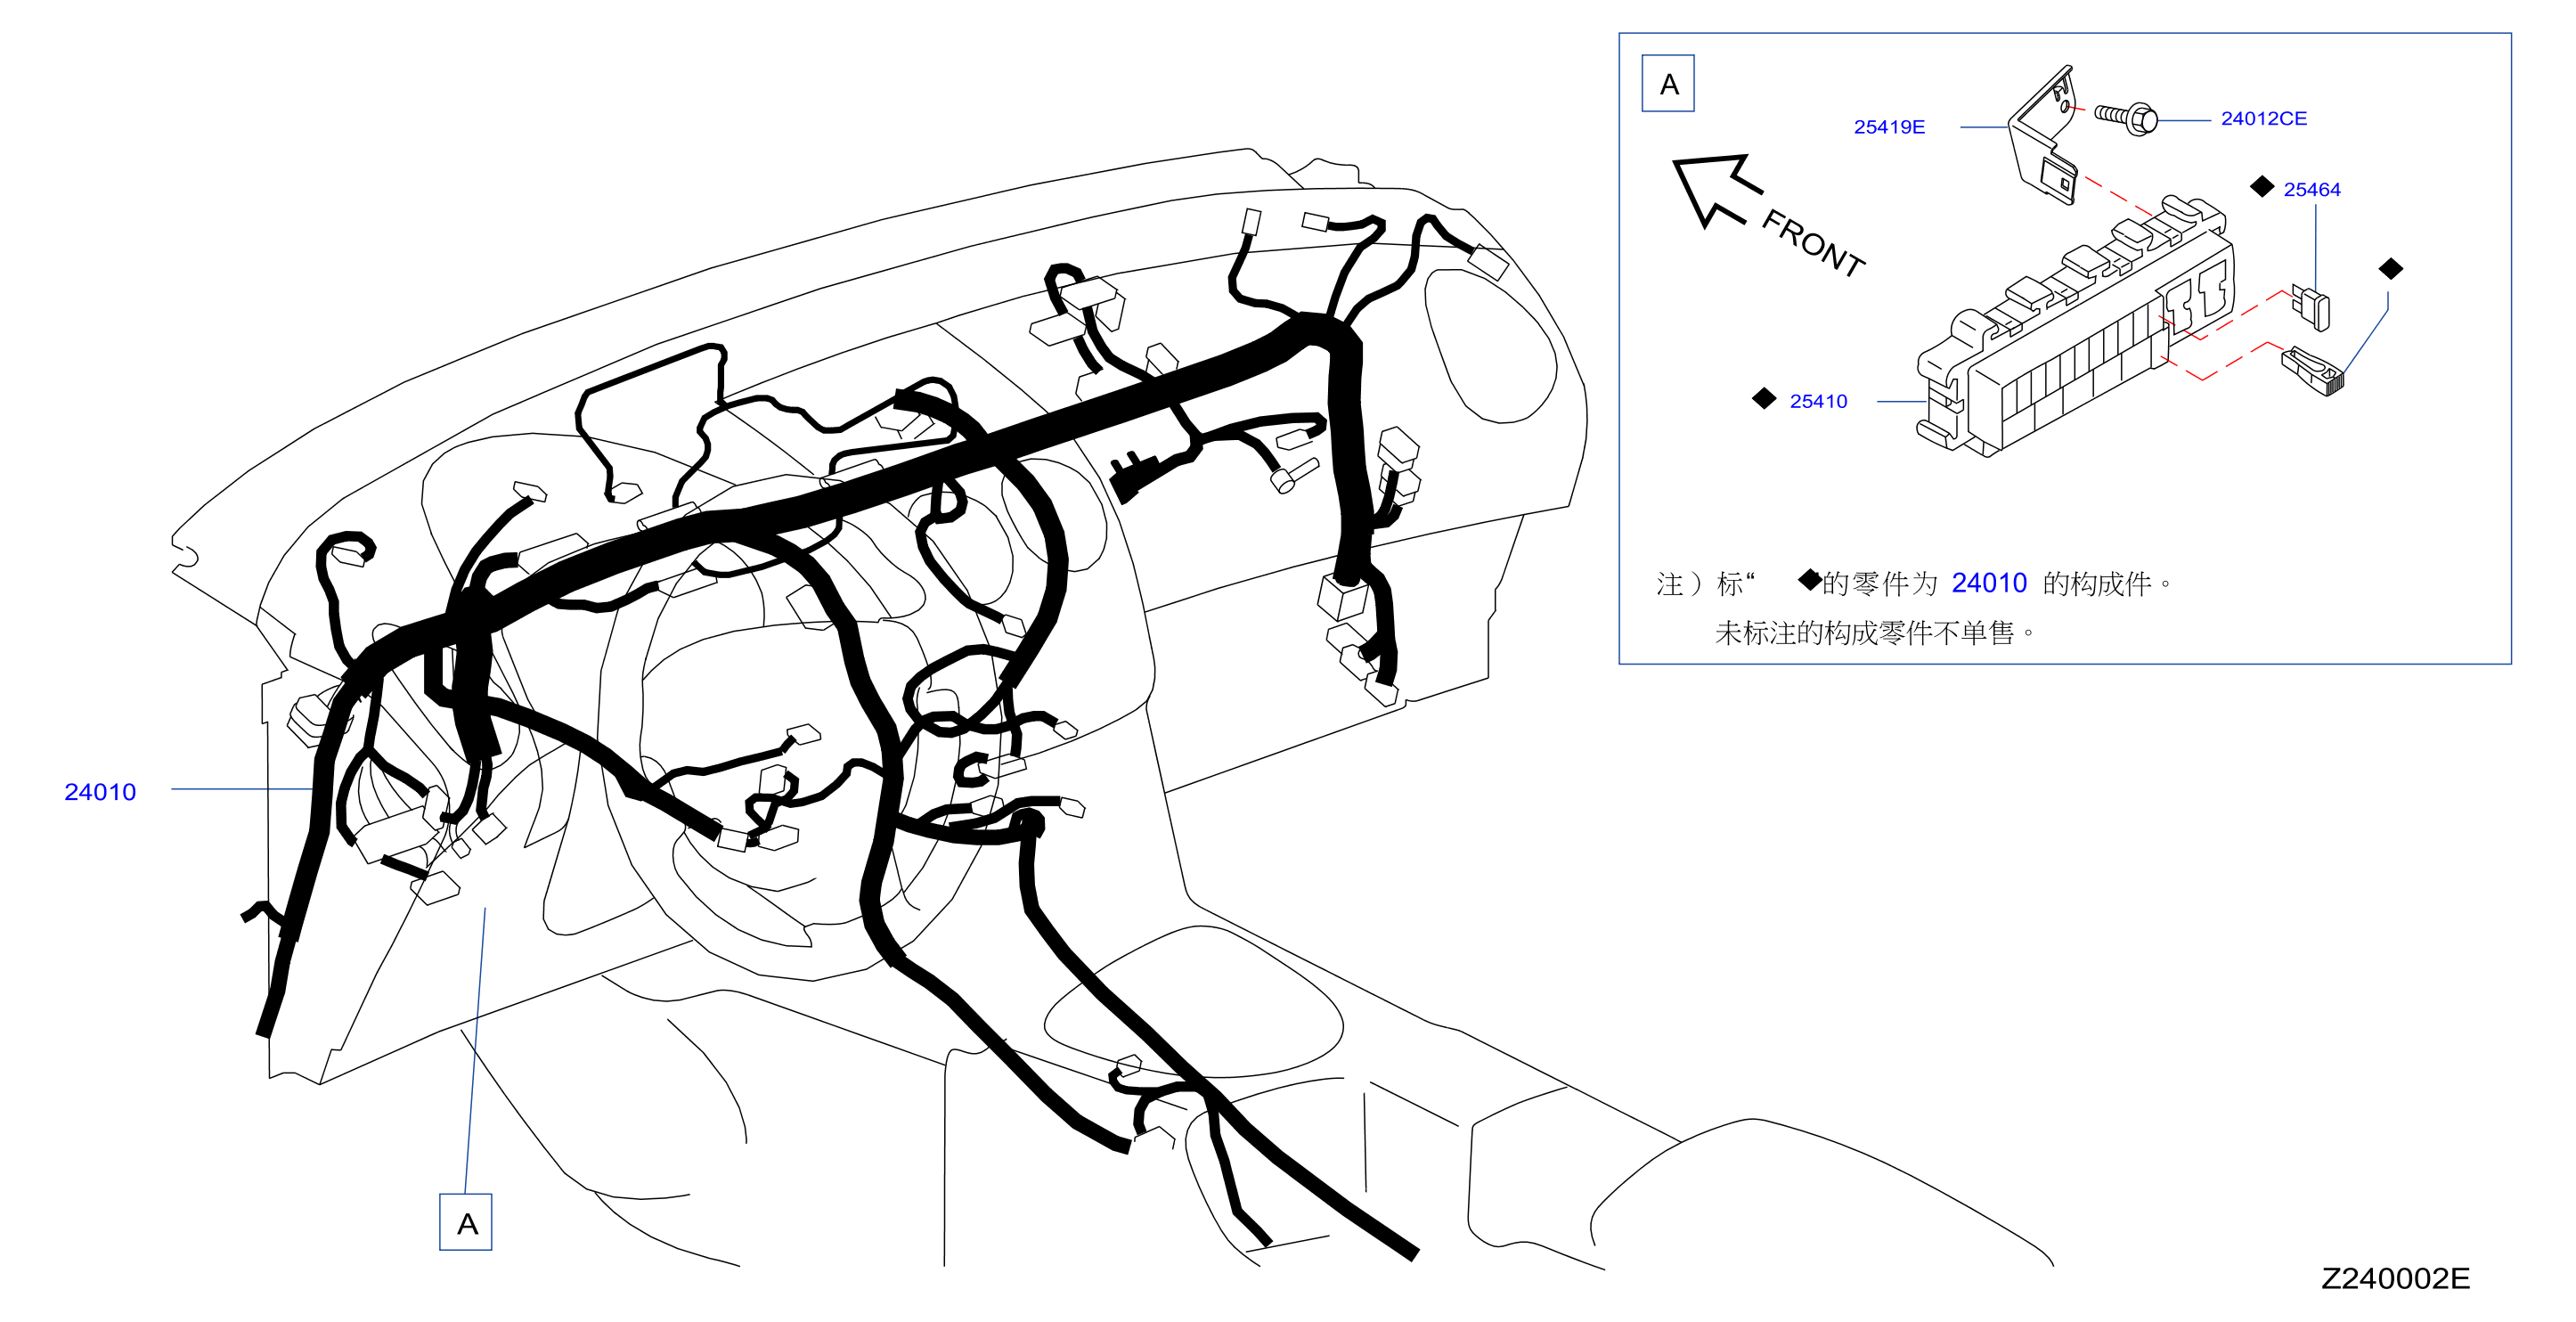The height and width of the screenshot is (1322, 2576).
Task: Click part number 25419E in the inset
Action: pos(1888,127)
